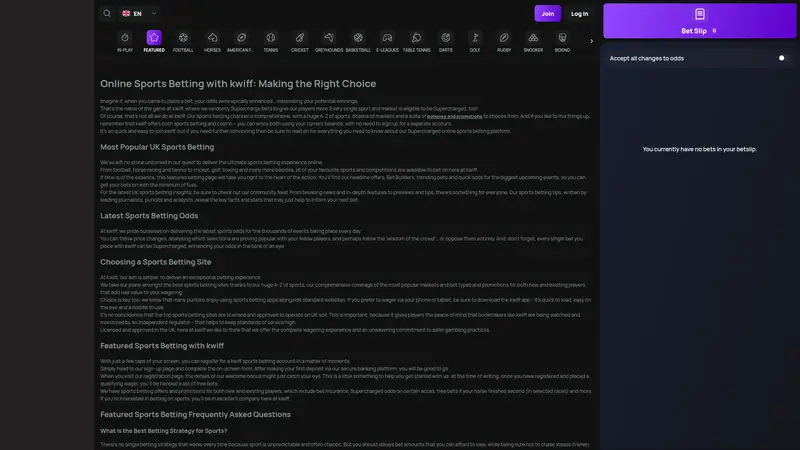
Task: Click the Join button
Action: click(547, 14)
